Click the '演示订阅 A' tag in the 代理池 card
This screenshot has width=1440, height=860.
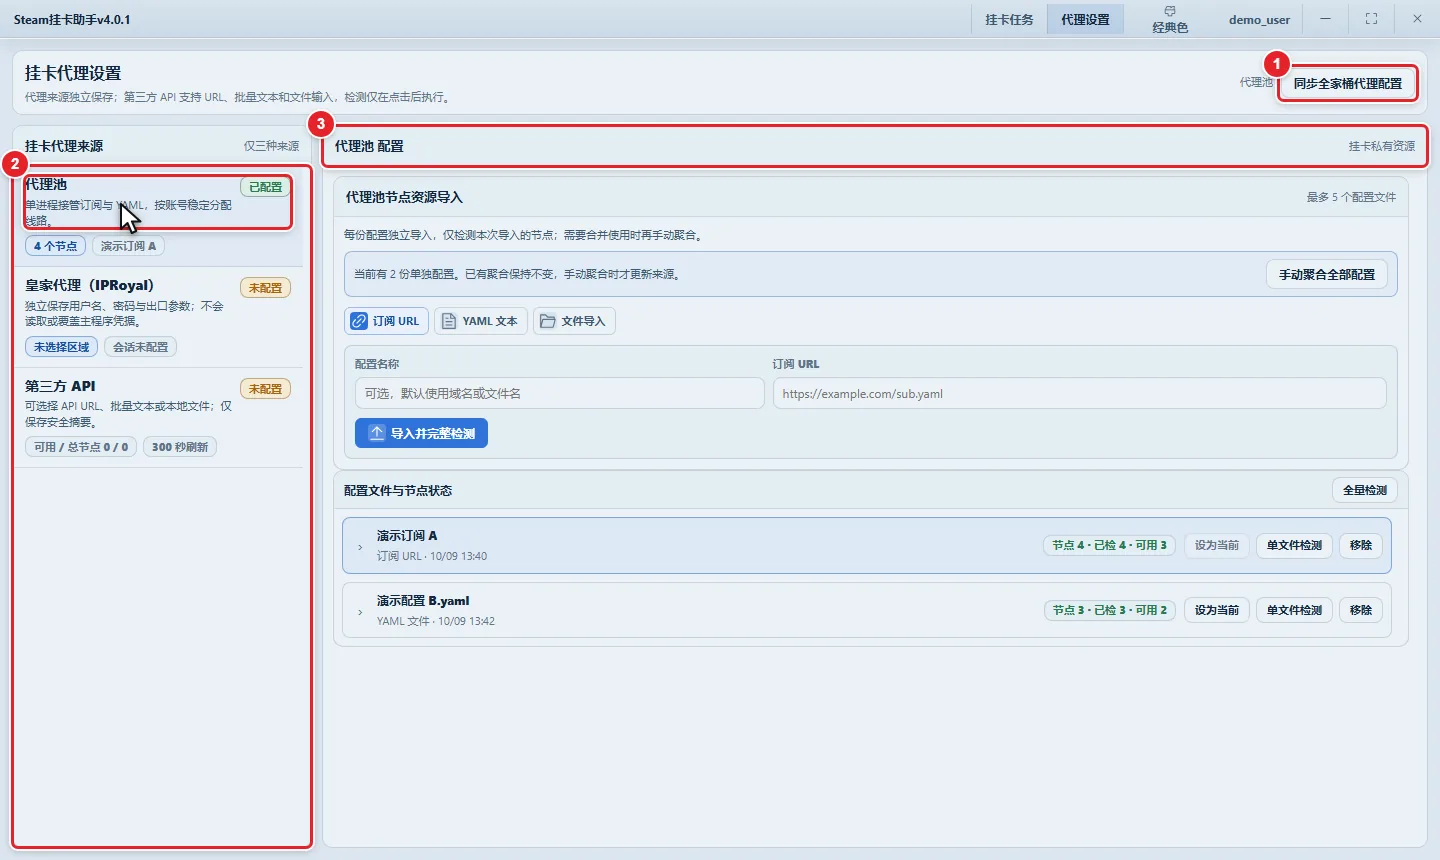tap(129, 246)
